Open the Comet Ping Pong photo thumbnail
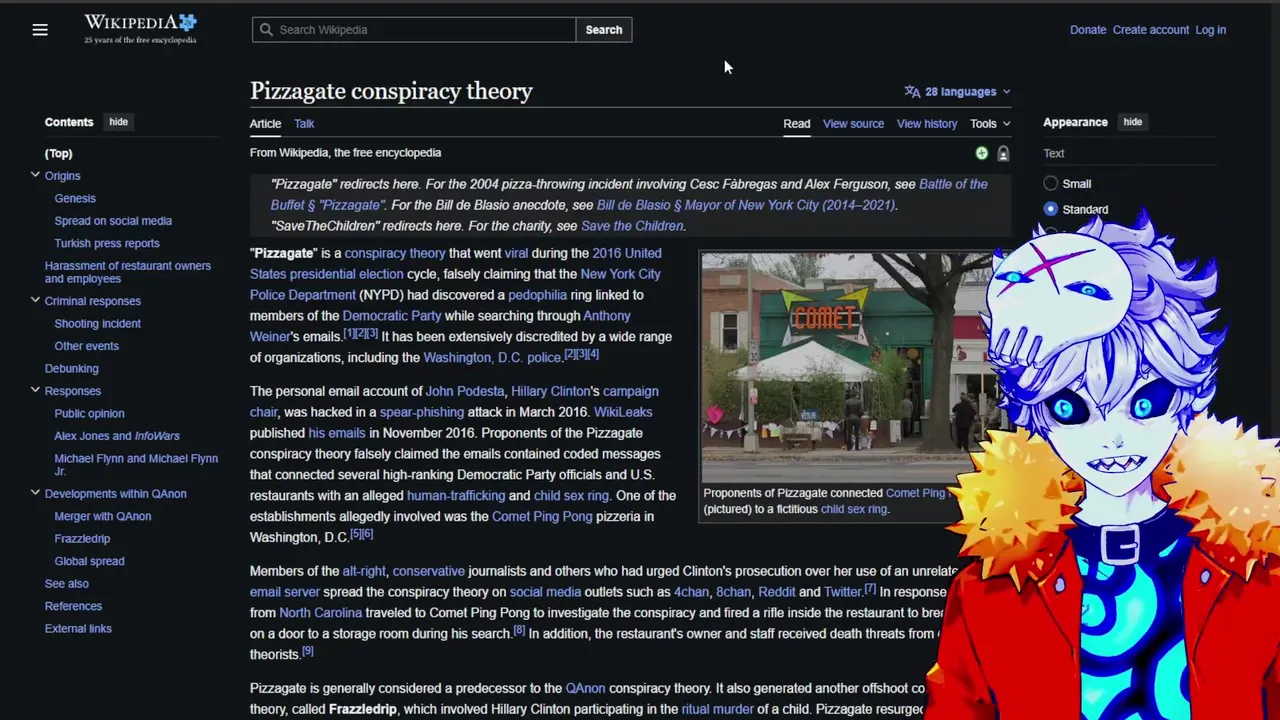 point(852,367)
